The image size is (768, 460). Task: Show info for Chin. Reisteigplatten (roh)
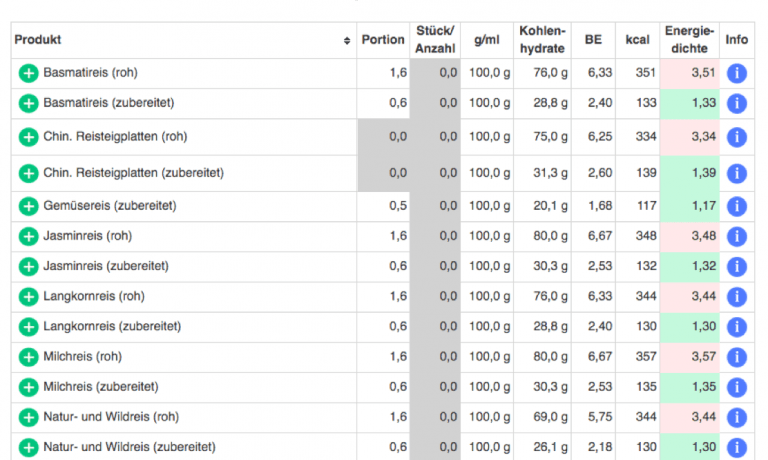click(x=737, y=137)
